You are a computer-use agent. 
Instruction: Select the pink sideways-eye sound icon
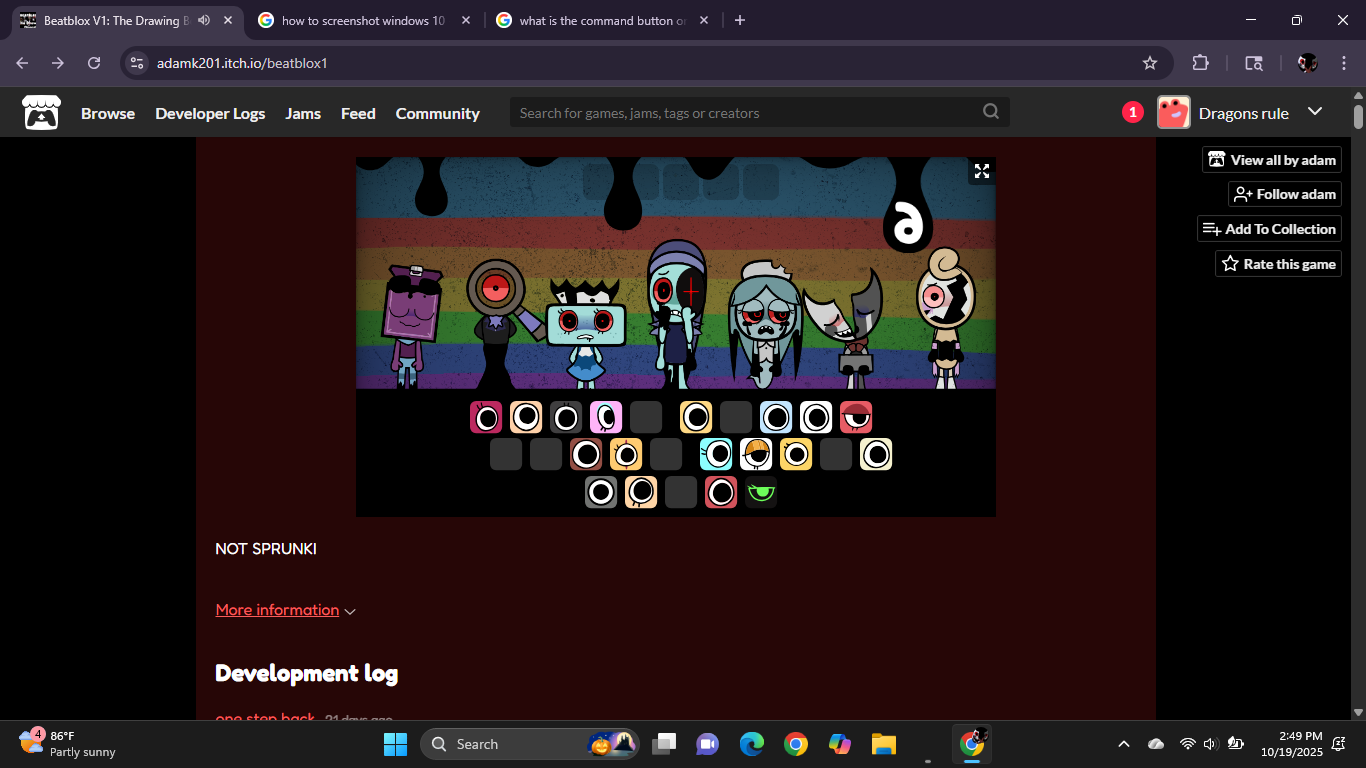tap(606, 417)
